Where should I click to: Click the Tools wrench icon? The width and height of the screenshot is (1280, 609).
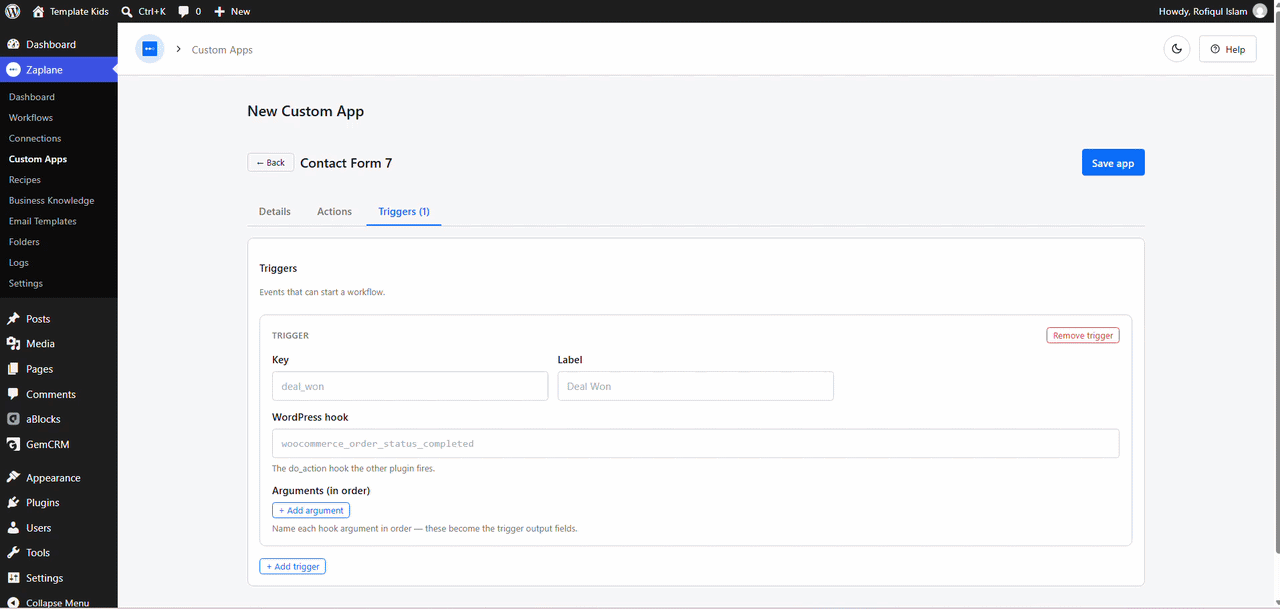point(13,553)
